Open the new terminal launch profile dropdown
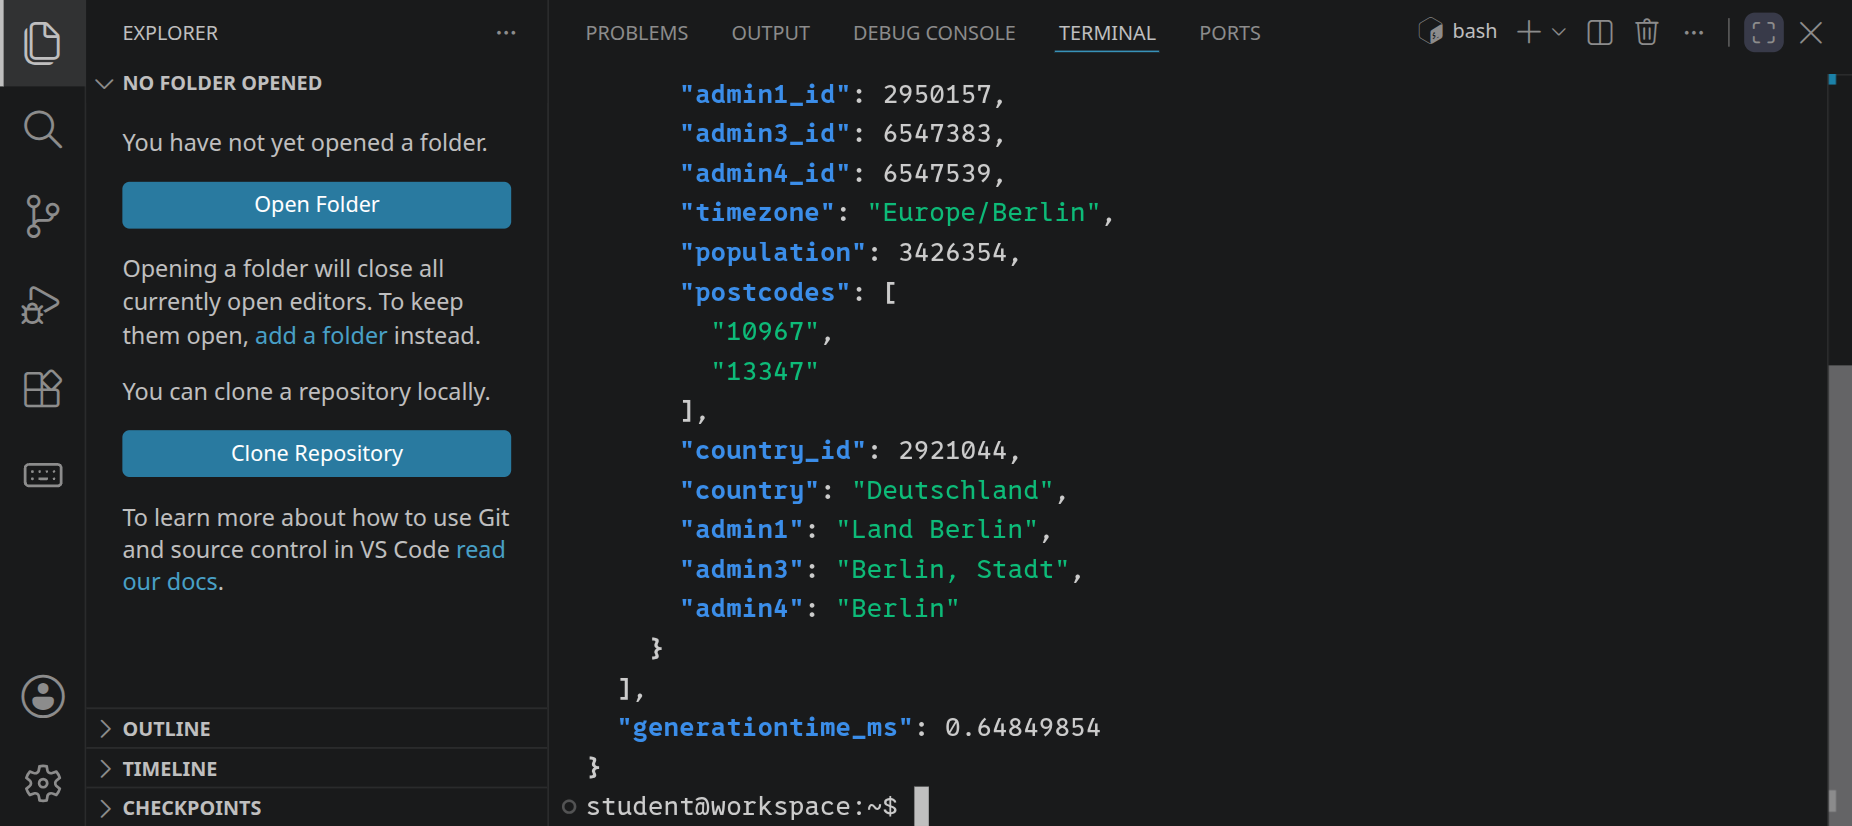This screenshot has width=1852, height=826. (1558, 32)
